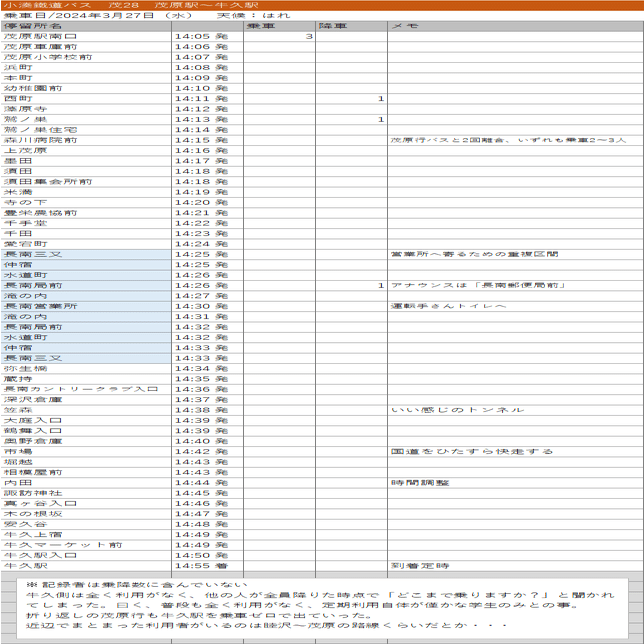644x644 pixels.
Task: Select the stop '森川病院前'
Action: click(x=40, y=140)
